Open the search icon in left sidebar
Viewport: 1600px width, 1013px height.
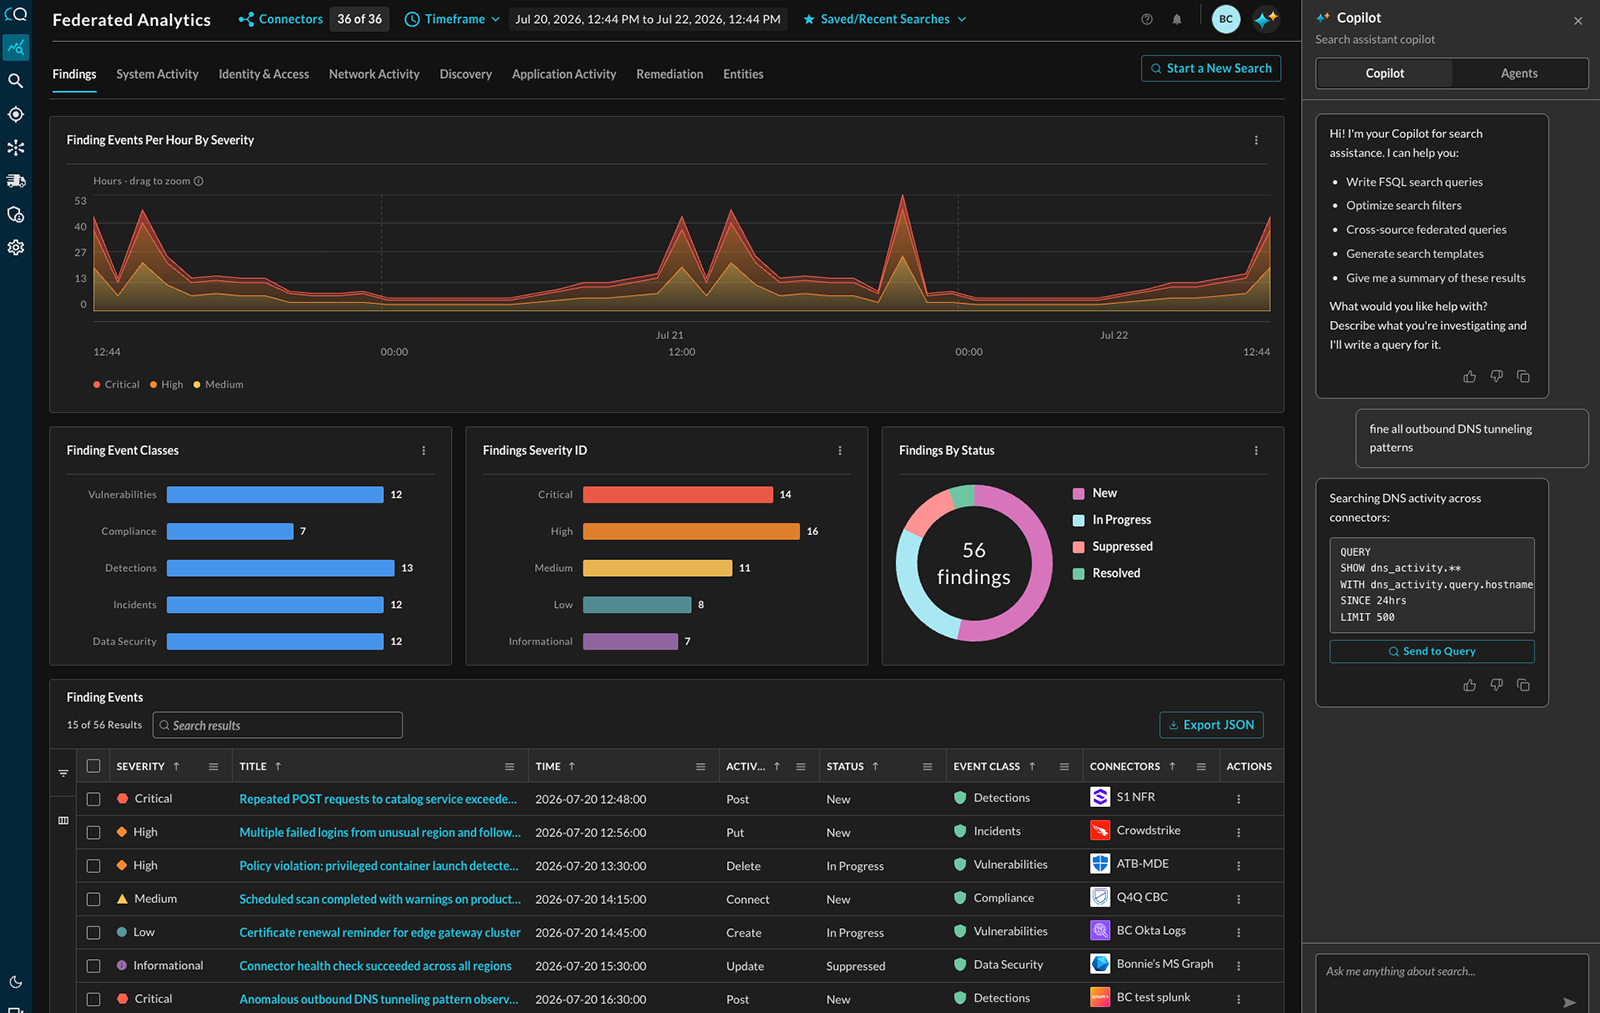pos(15,81)
